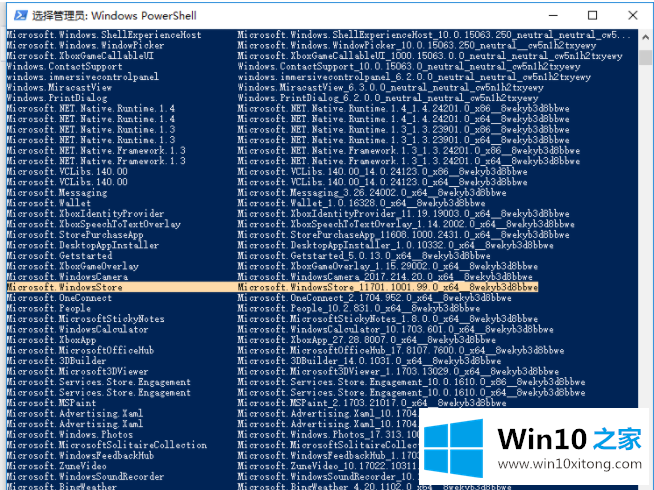Click short name Microsoft.MicrosoftSolitaireCollection

point(107,445)
